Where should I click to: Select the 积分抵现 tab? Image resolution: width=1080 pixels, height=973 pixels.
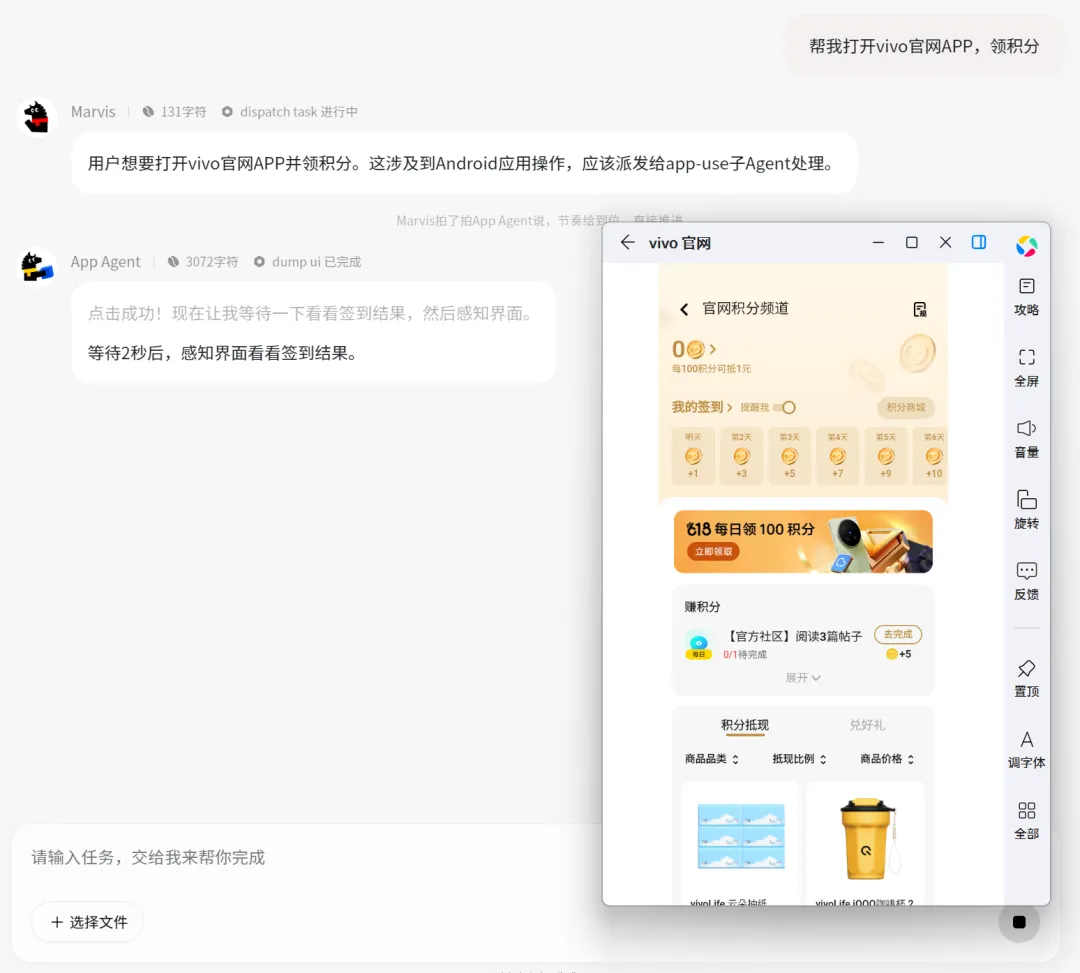point(745,725)
